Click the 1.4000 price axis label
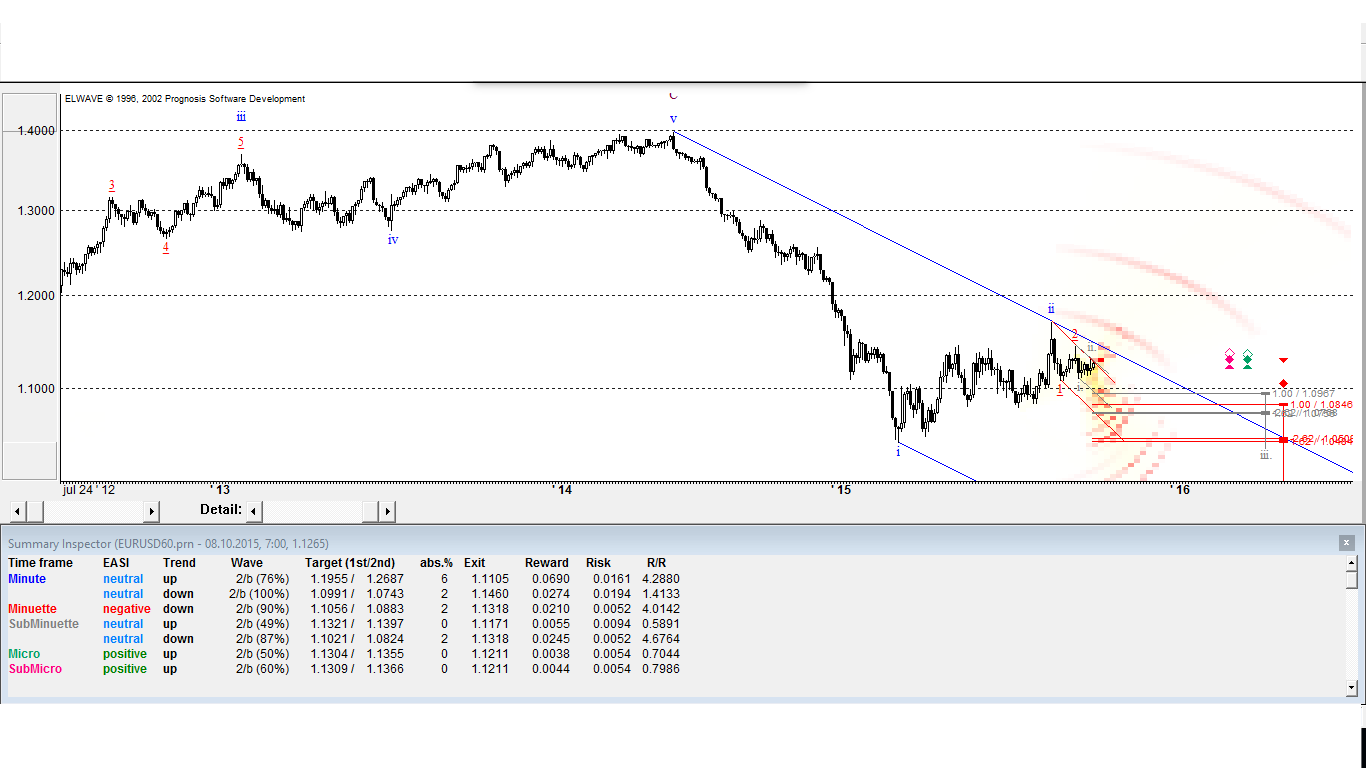1366x768 pixels. [36, 131]
